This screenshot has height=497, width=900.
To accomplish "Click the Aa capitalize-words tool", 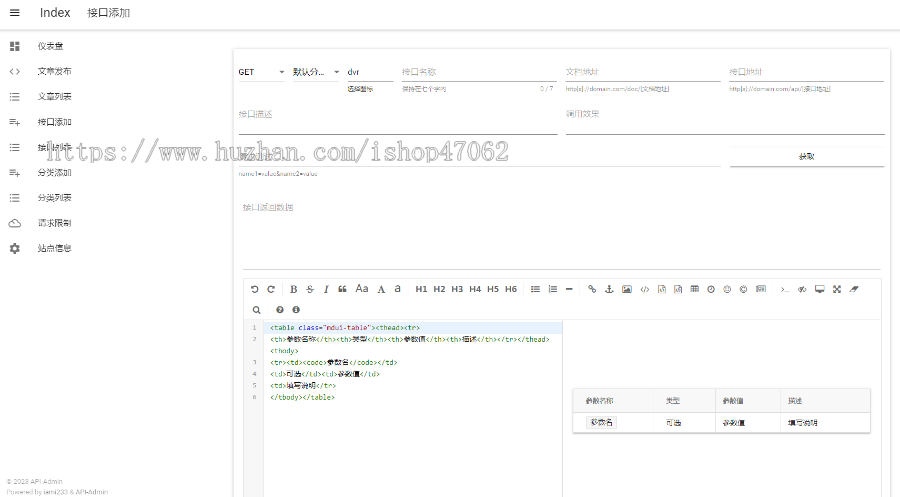I will pyautogui.click(x=362, y=289).
